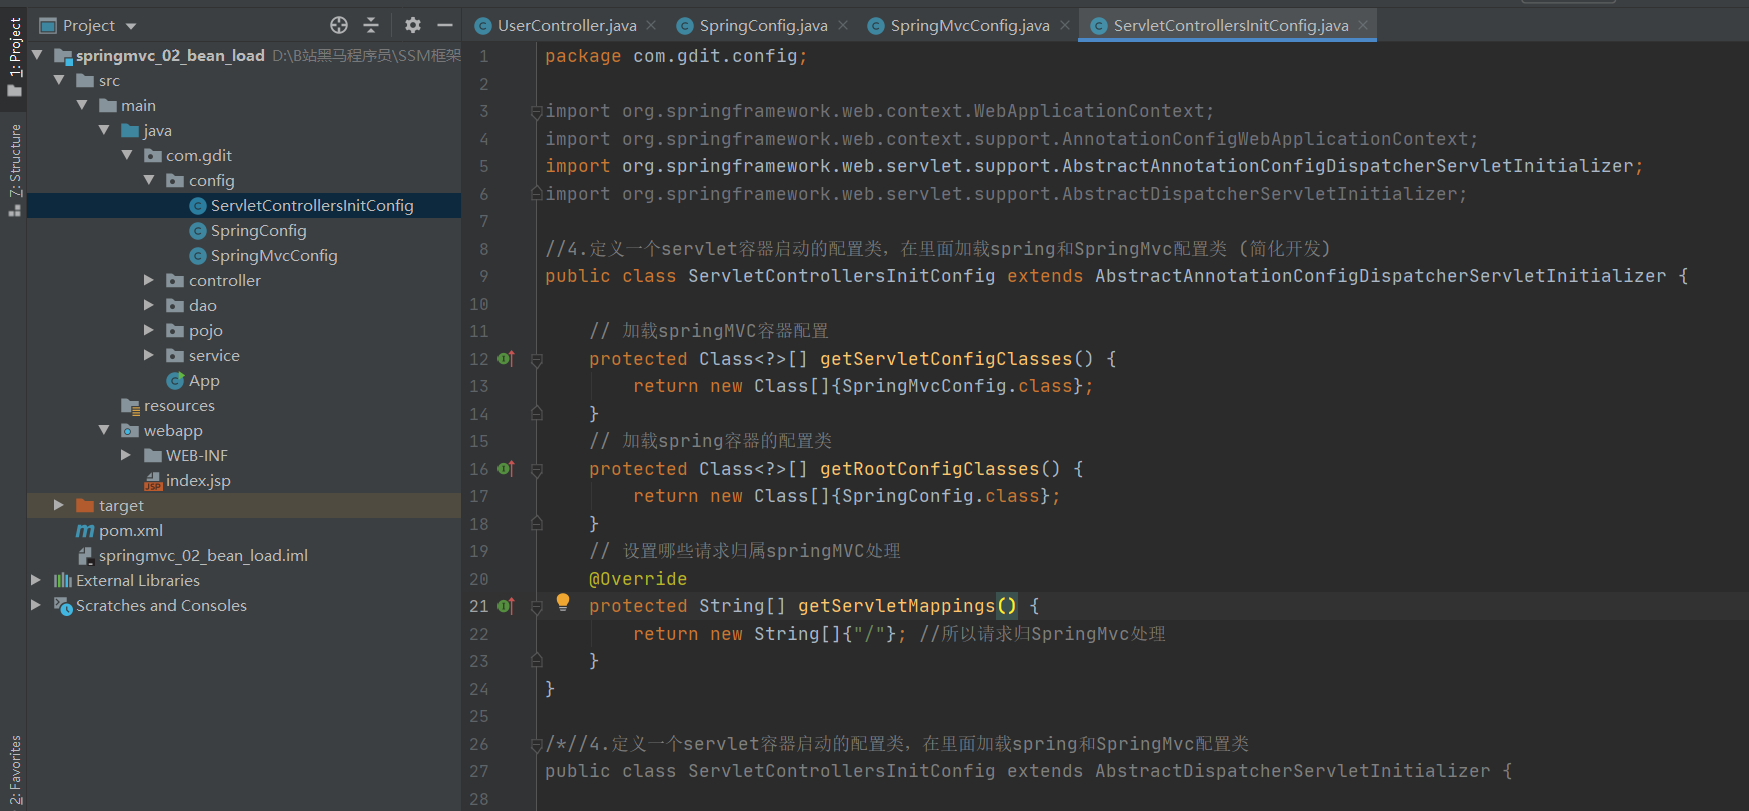Collapse the config package

click(x=150, y=180)
